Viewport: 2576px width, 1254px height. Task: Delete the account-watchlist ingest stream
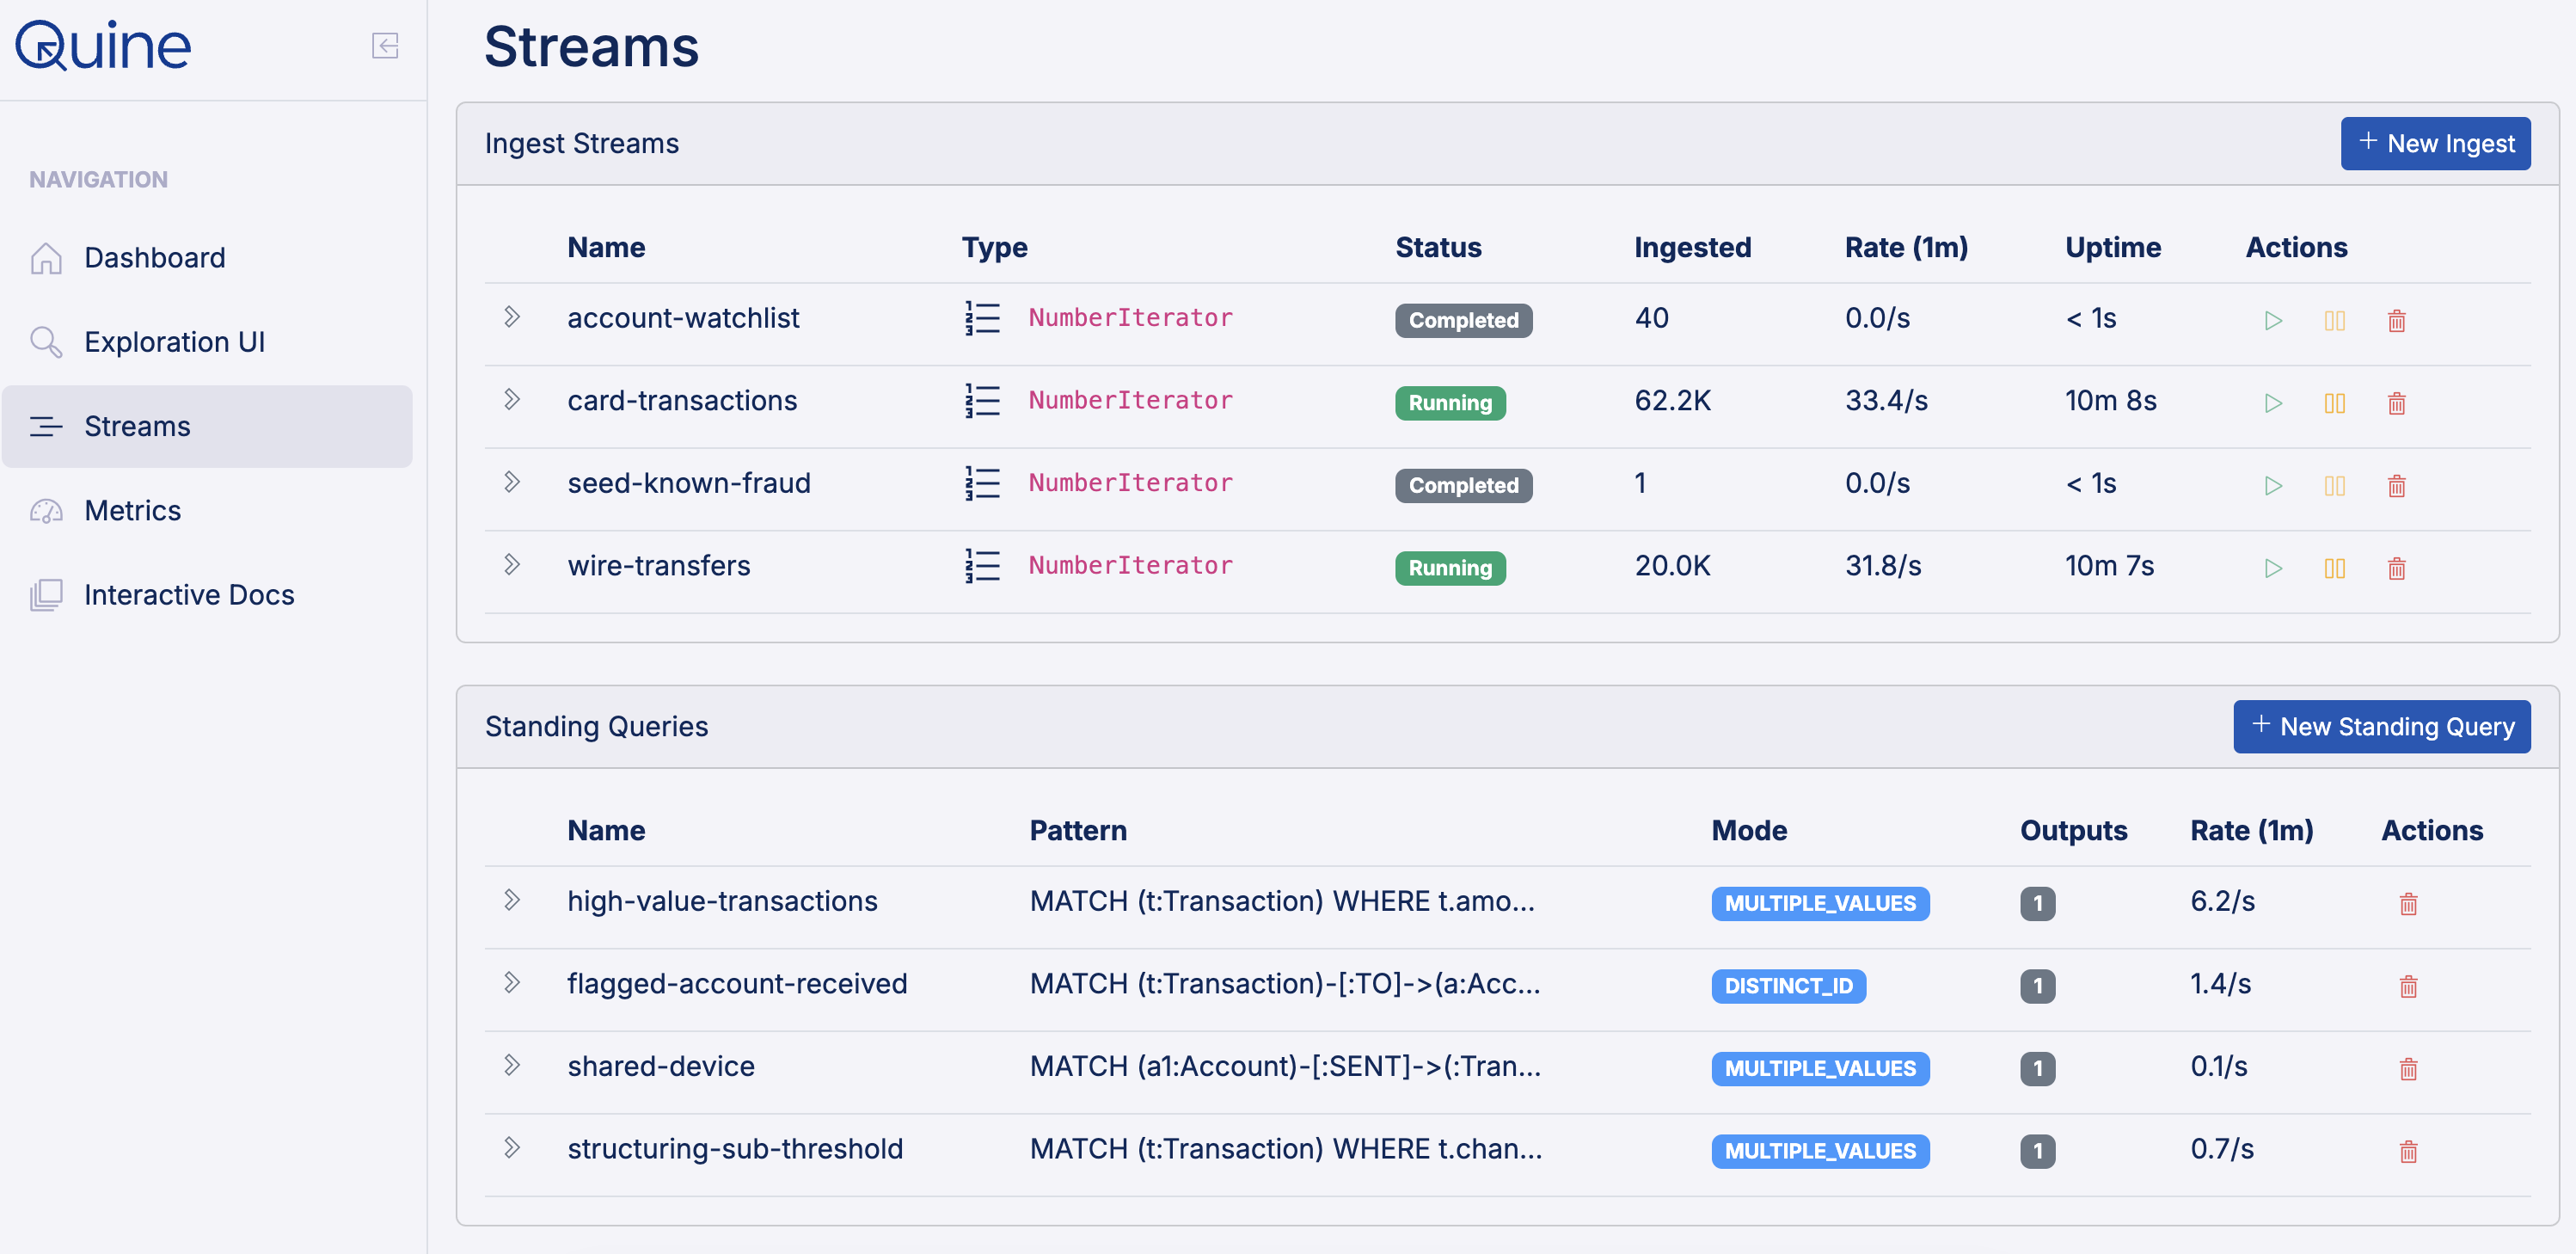point(2396,321)
